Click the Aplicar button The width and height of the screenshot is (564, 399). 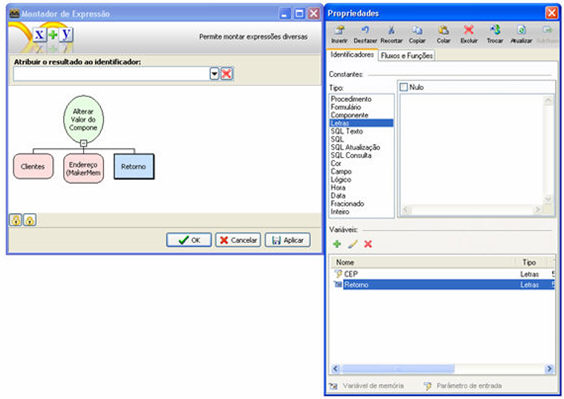click(x=287, y=240)
